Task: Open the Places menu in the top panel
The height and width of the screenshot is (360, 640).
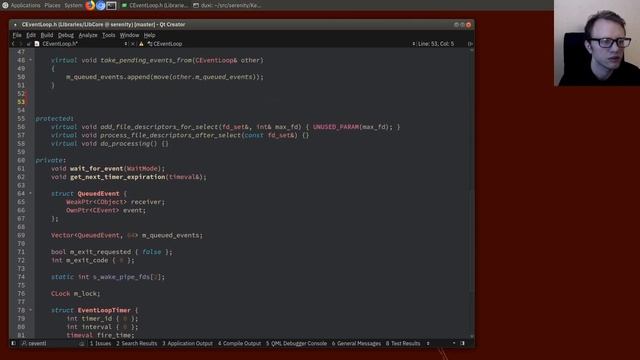Action: (x=52, y=5)
